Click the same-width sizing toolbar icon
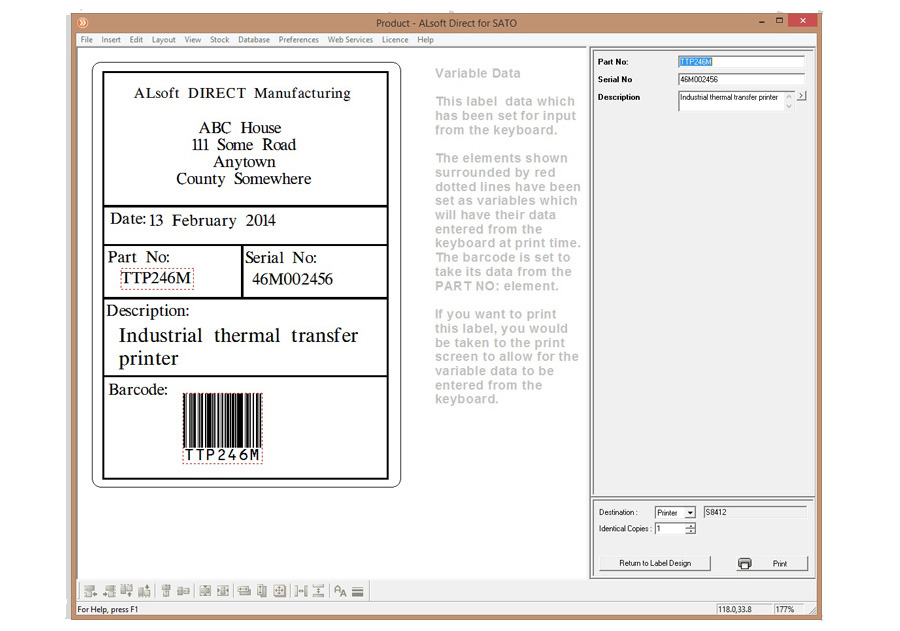This screenshot has height=631, width=900. point(244,591)
